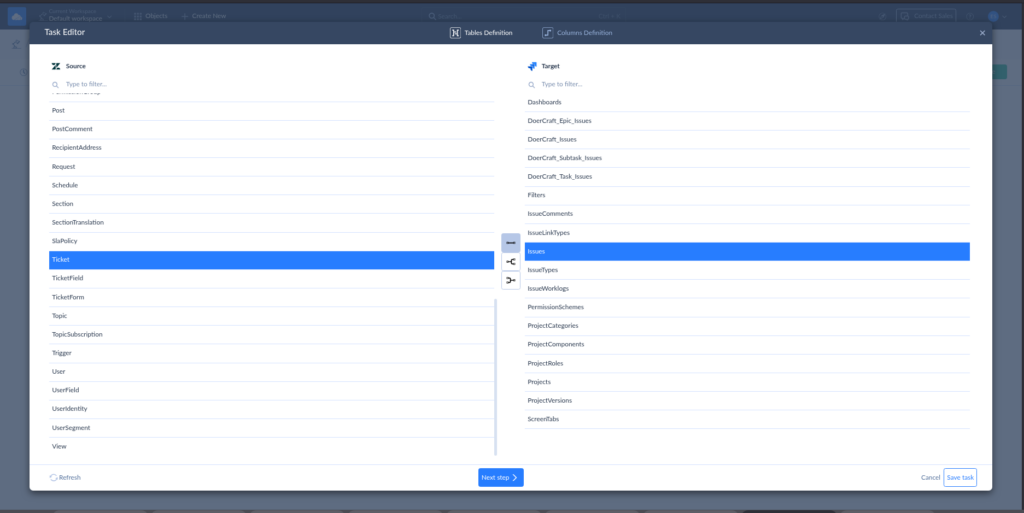Select the Schedule source table

pos(272,185)
